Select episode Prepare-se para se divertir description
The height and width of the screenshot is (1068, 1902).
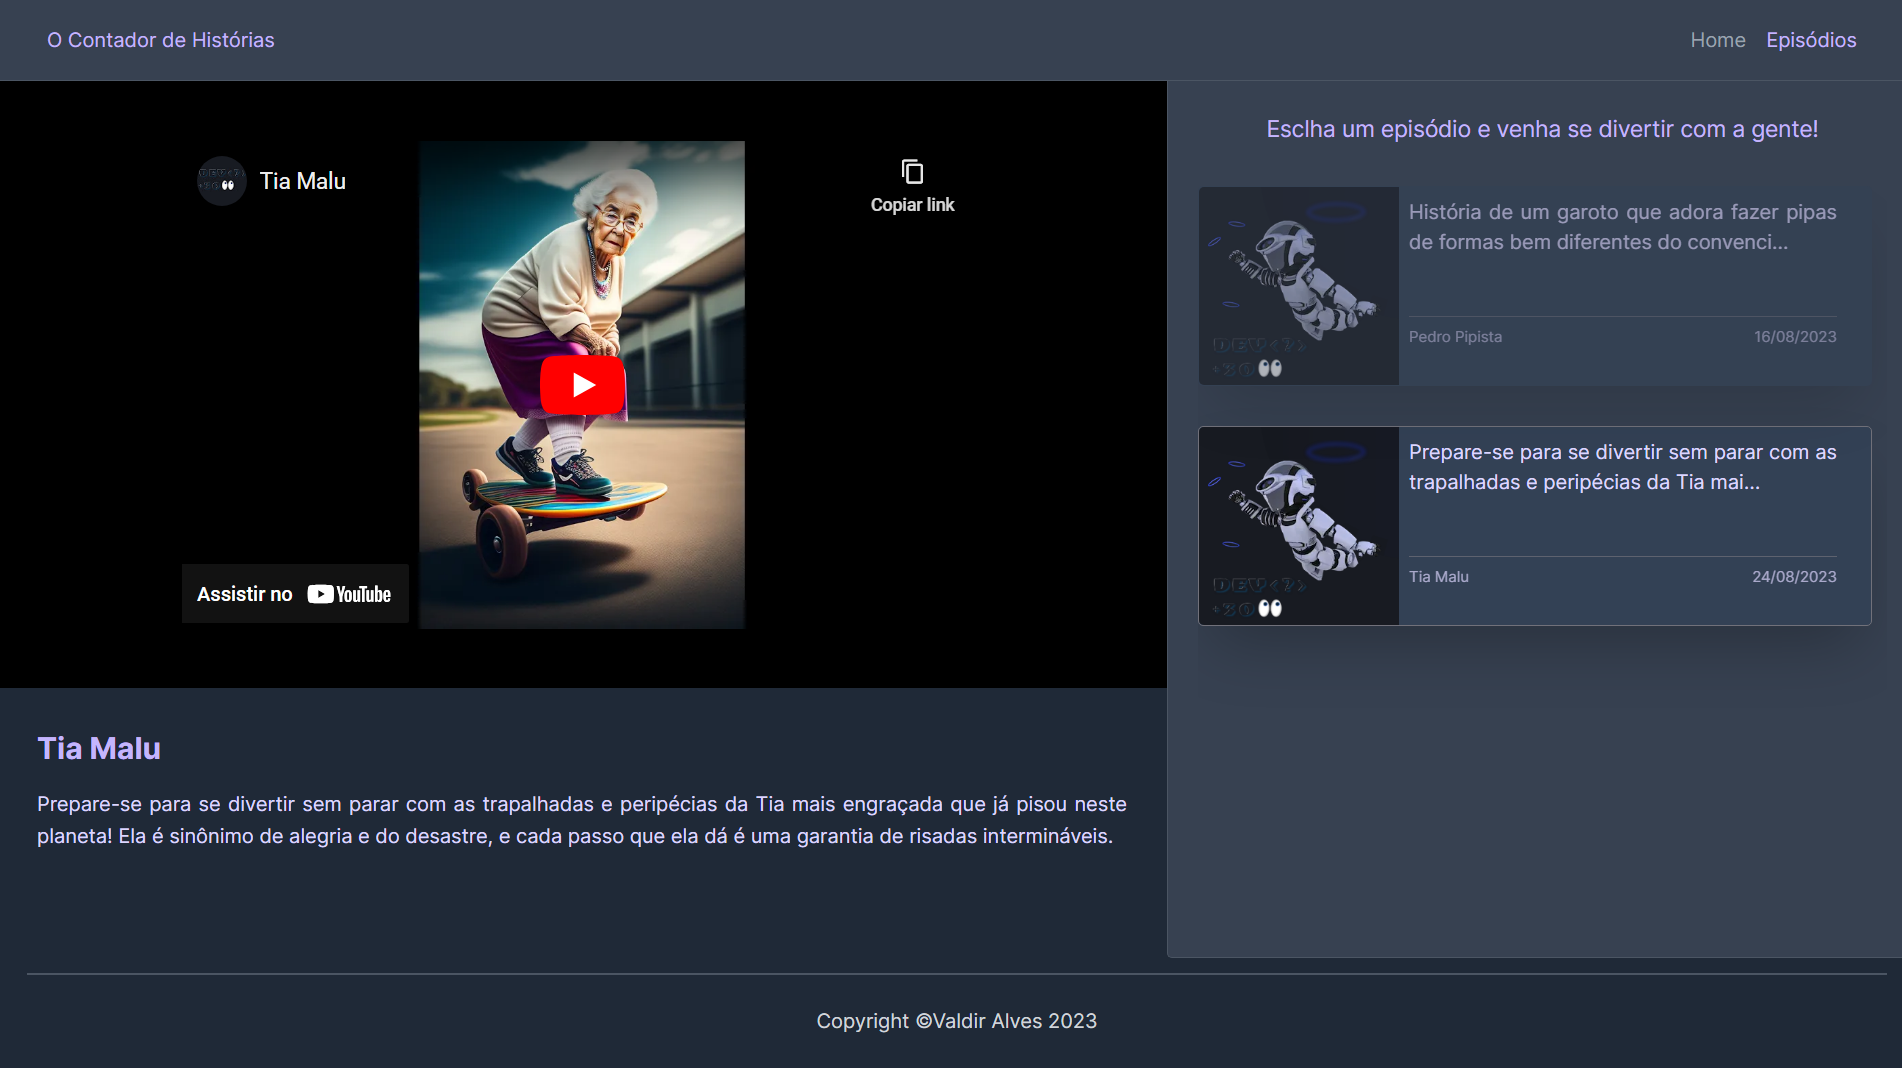1622,467
